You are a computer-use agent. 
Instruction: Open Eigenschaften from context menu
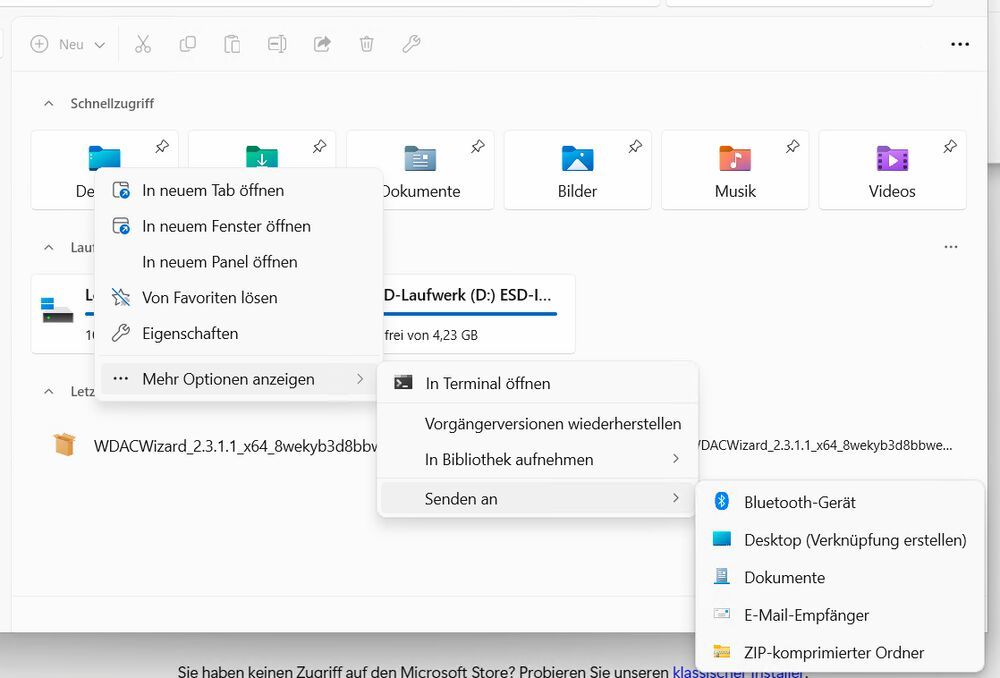[239, 334]
